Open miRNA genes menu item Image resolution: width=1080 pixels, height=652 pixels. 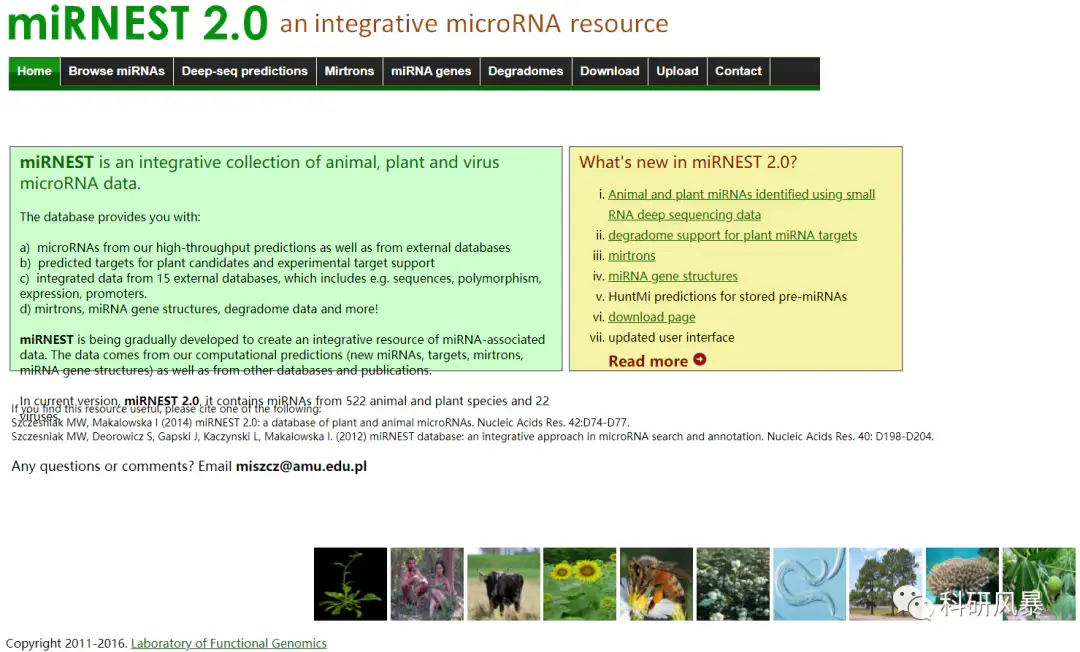431,72
